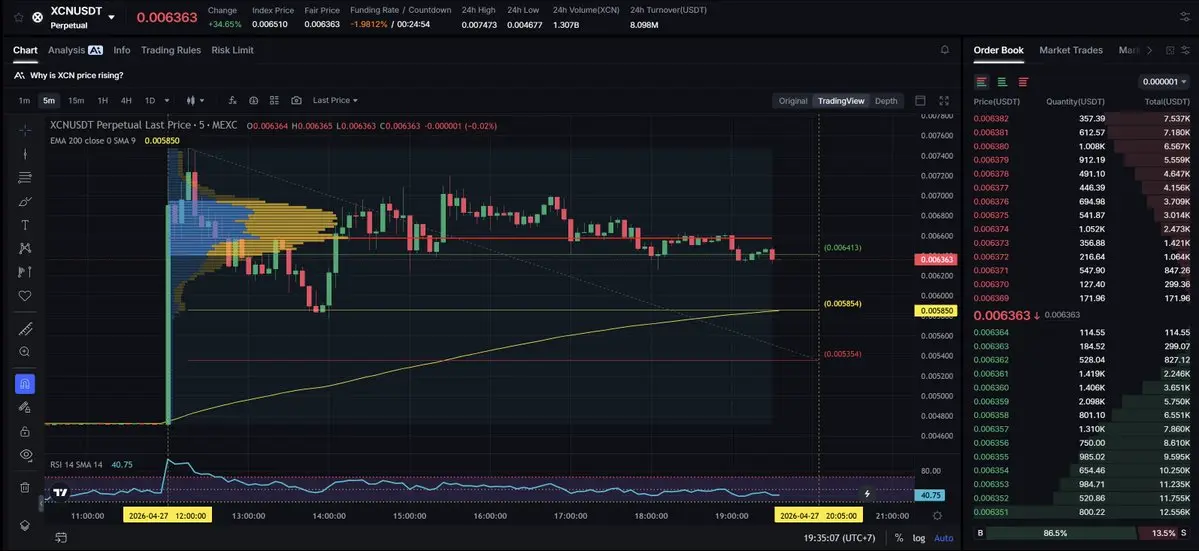Screen dimensions: 1199x551
Task: Show only sell orders in order book
Action: coord(1023,82)
